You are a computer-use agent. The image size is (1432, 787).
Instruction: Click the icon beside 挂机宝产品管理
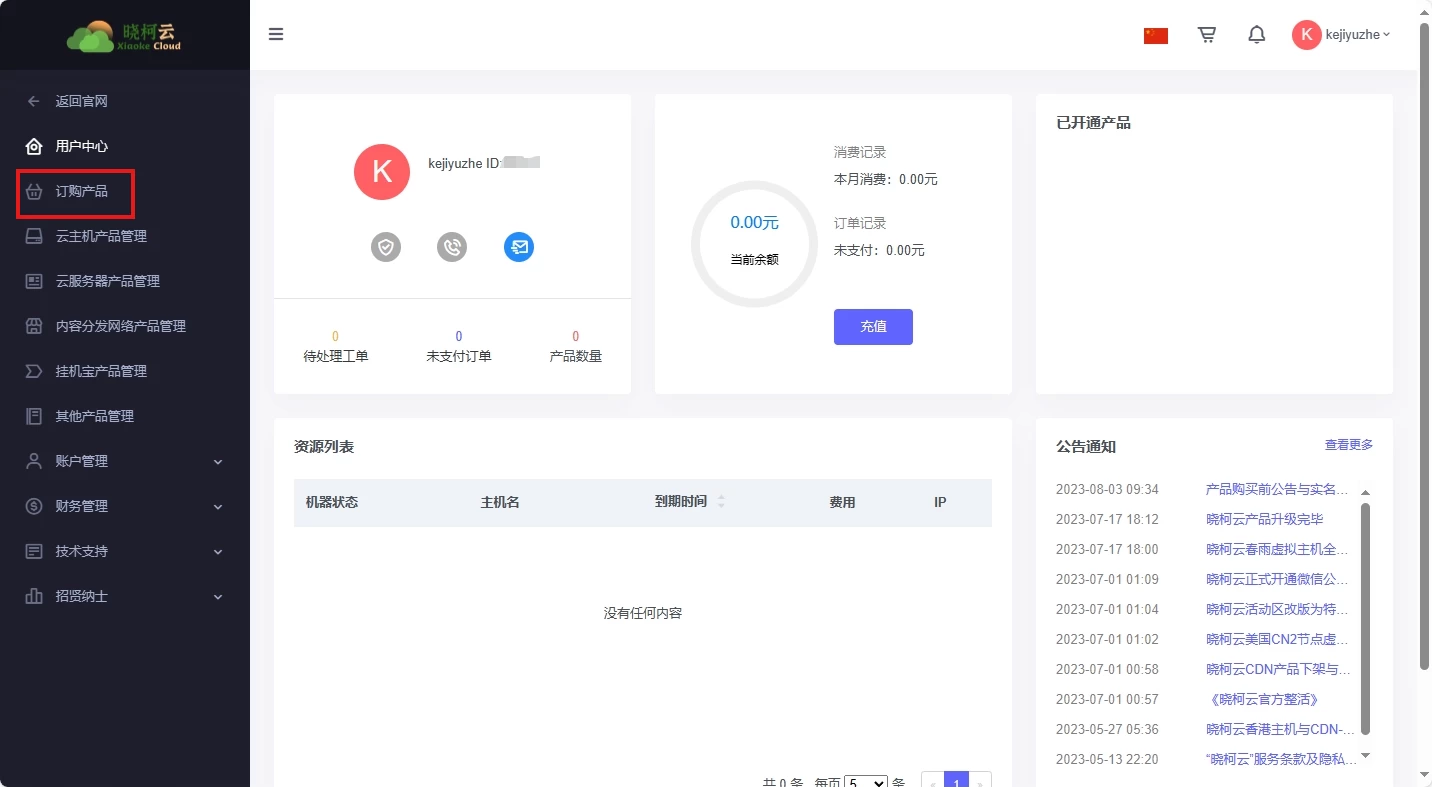(34, 371)
